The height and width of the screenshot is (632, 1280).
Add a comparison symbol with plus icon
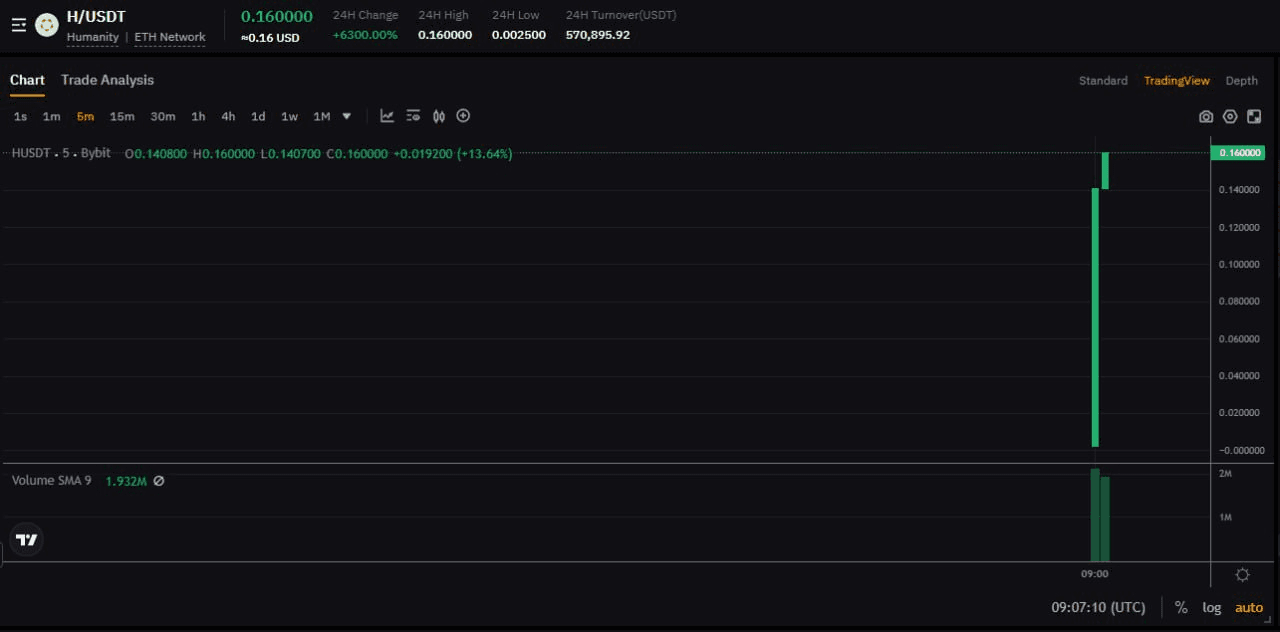point(463,116)
